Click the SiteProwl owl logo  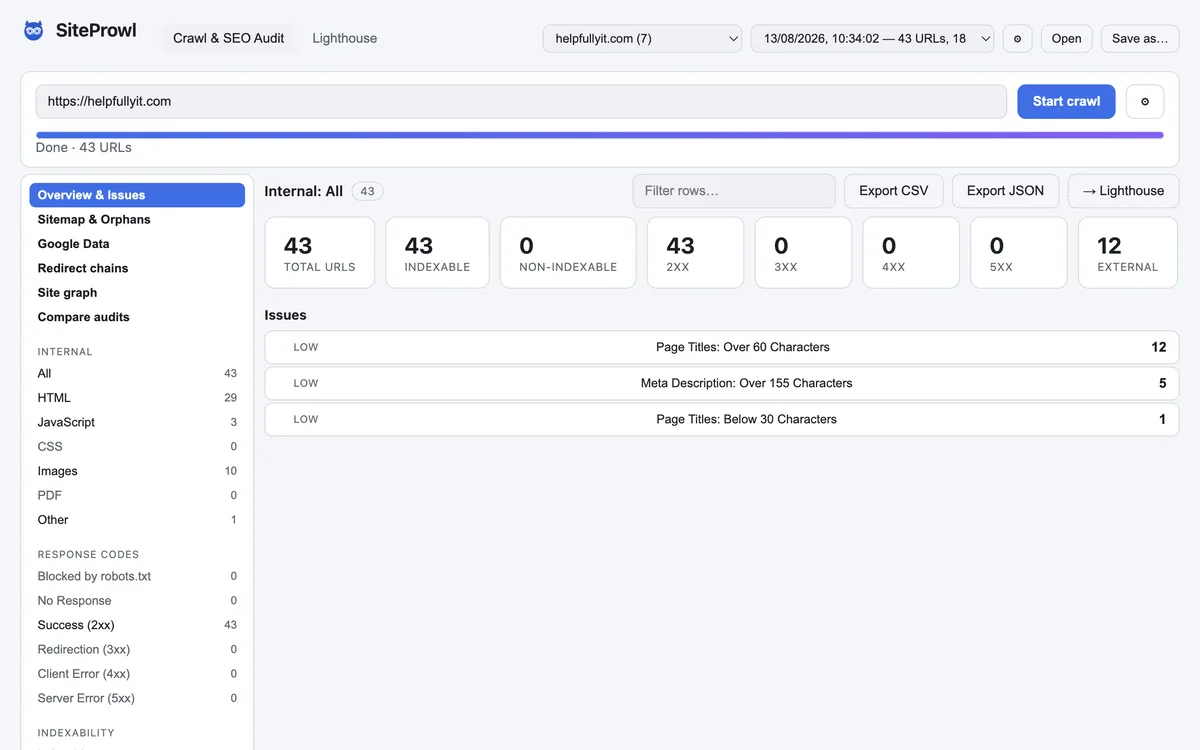[34, 31]
